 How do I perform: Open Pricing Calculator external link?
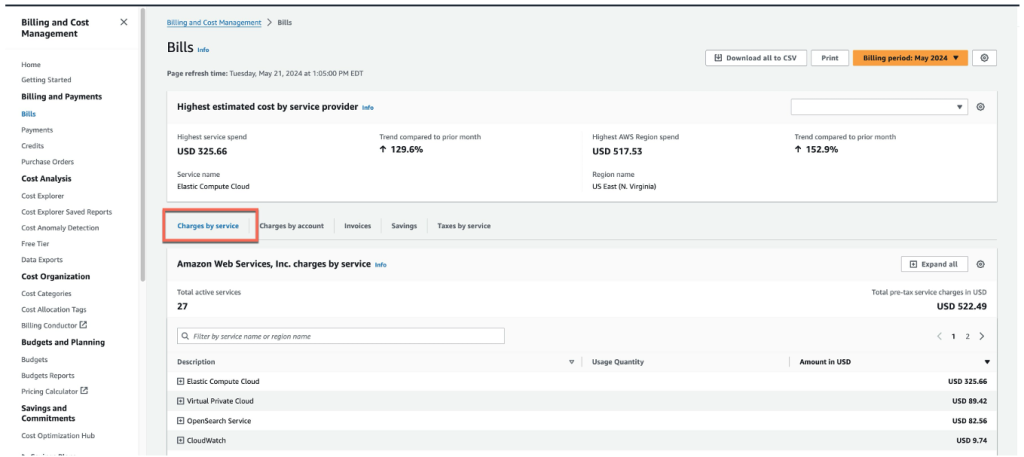pyautogui.click(x=54, y=391)
